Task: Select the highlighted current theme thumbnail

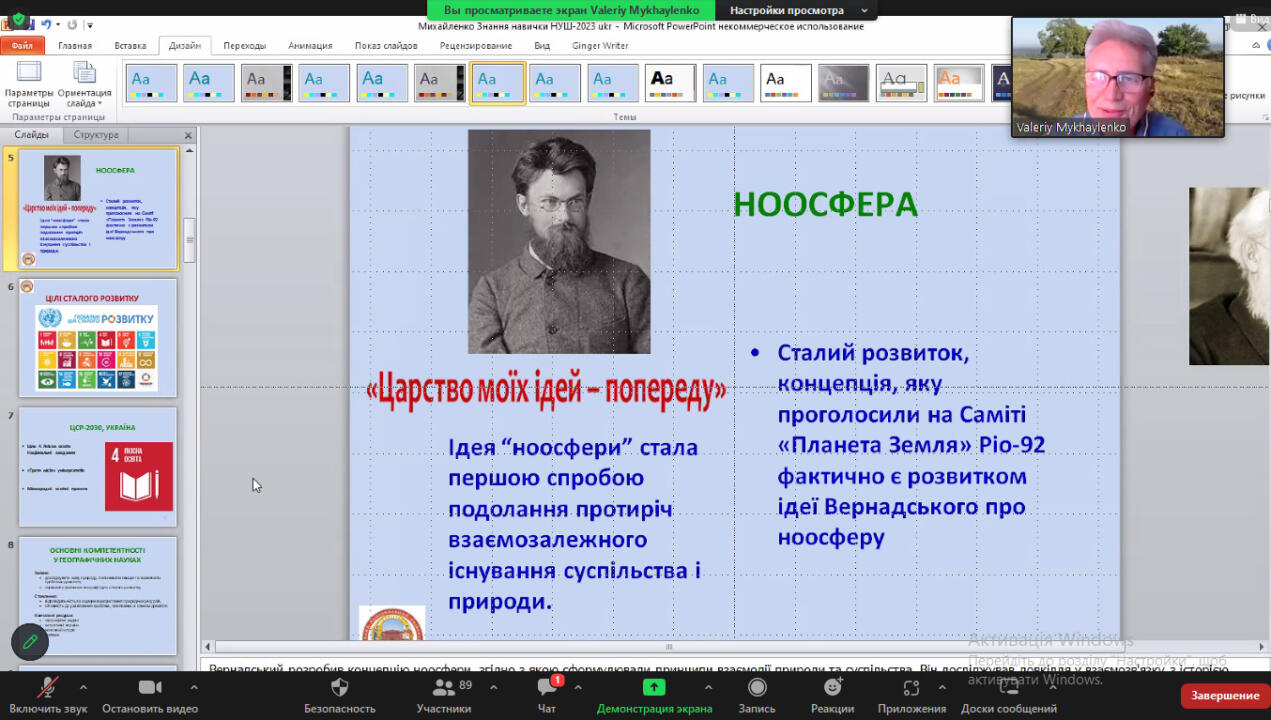Action: (x=498, y=83)
